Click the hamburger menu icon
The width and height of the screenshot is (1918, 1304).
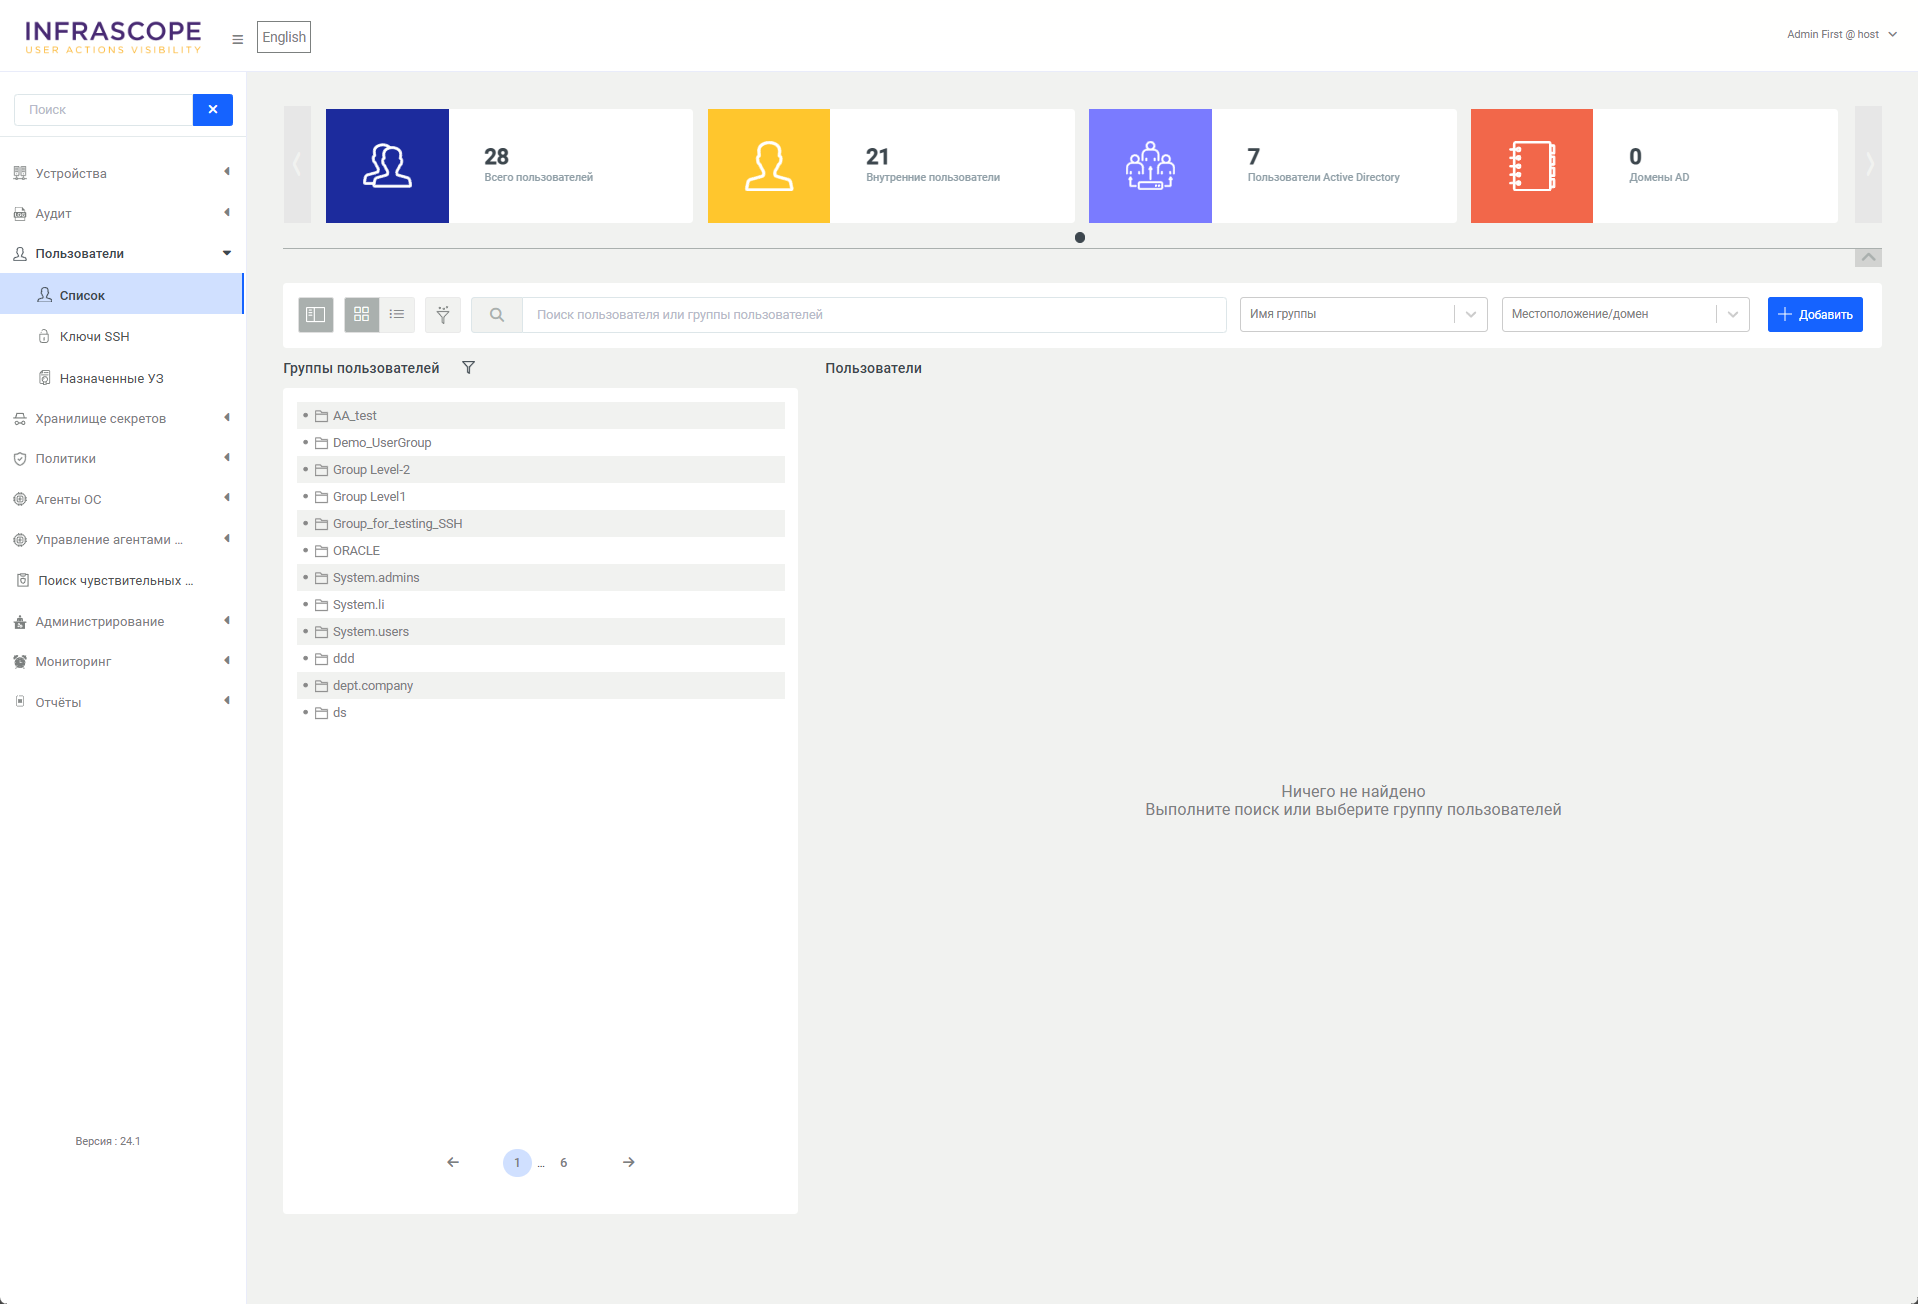238,40
